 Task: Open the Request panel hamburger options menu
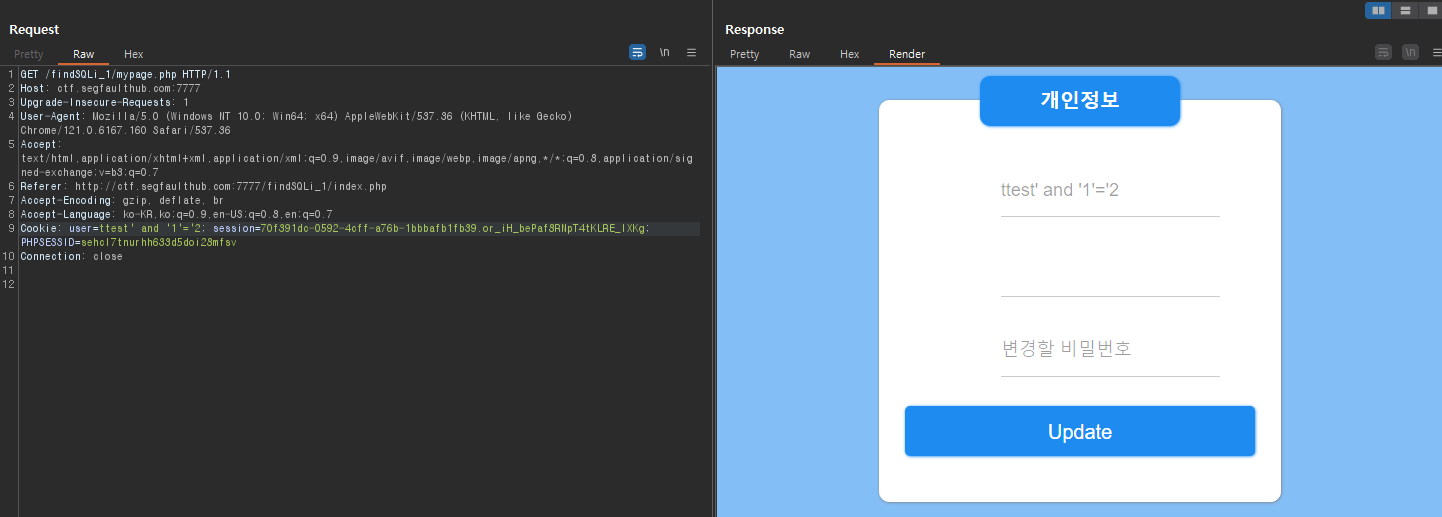click(691, 52)
